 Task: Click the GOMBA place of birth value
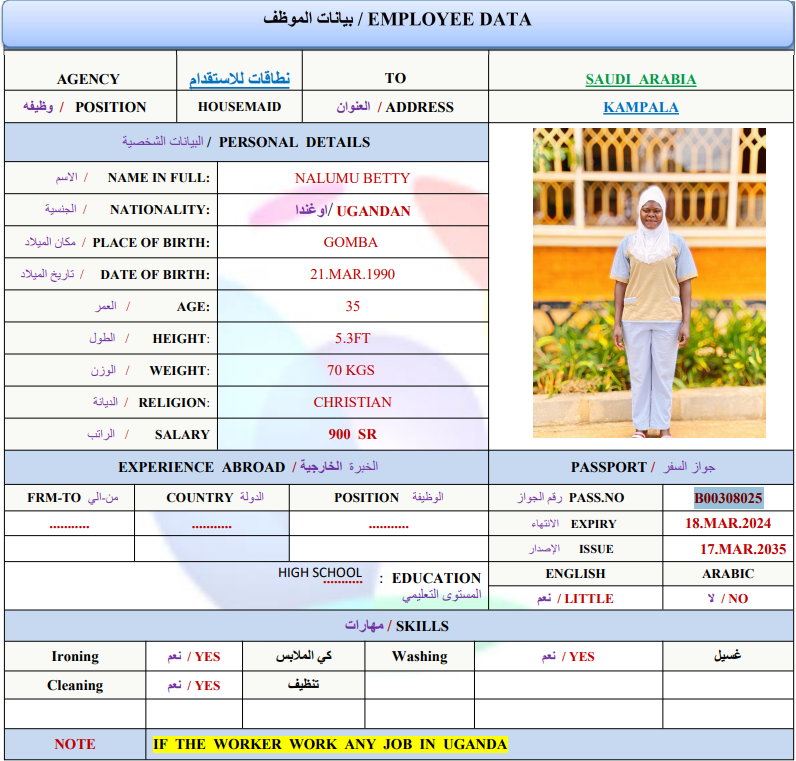(x=351, y=242)
